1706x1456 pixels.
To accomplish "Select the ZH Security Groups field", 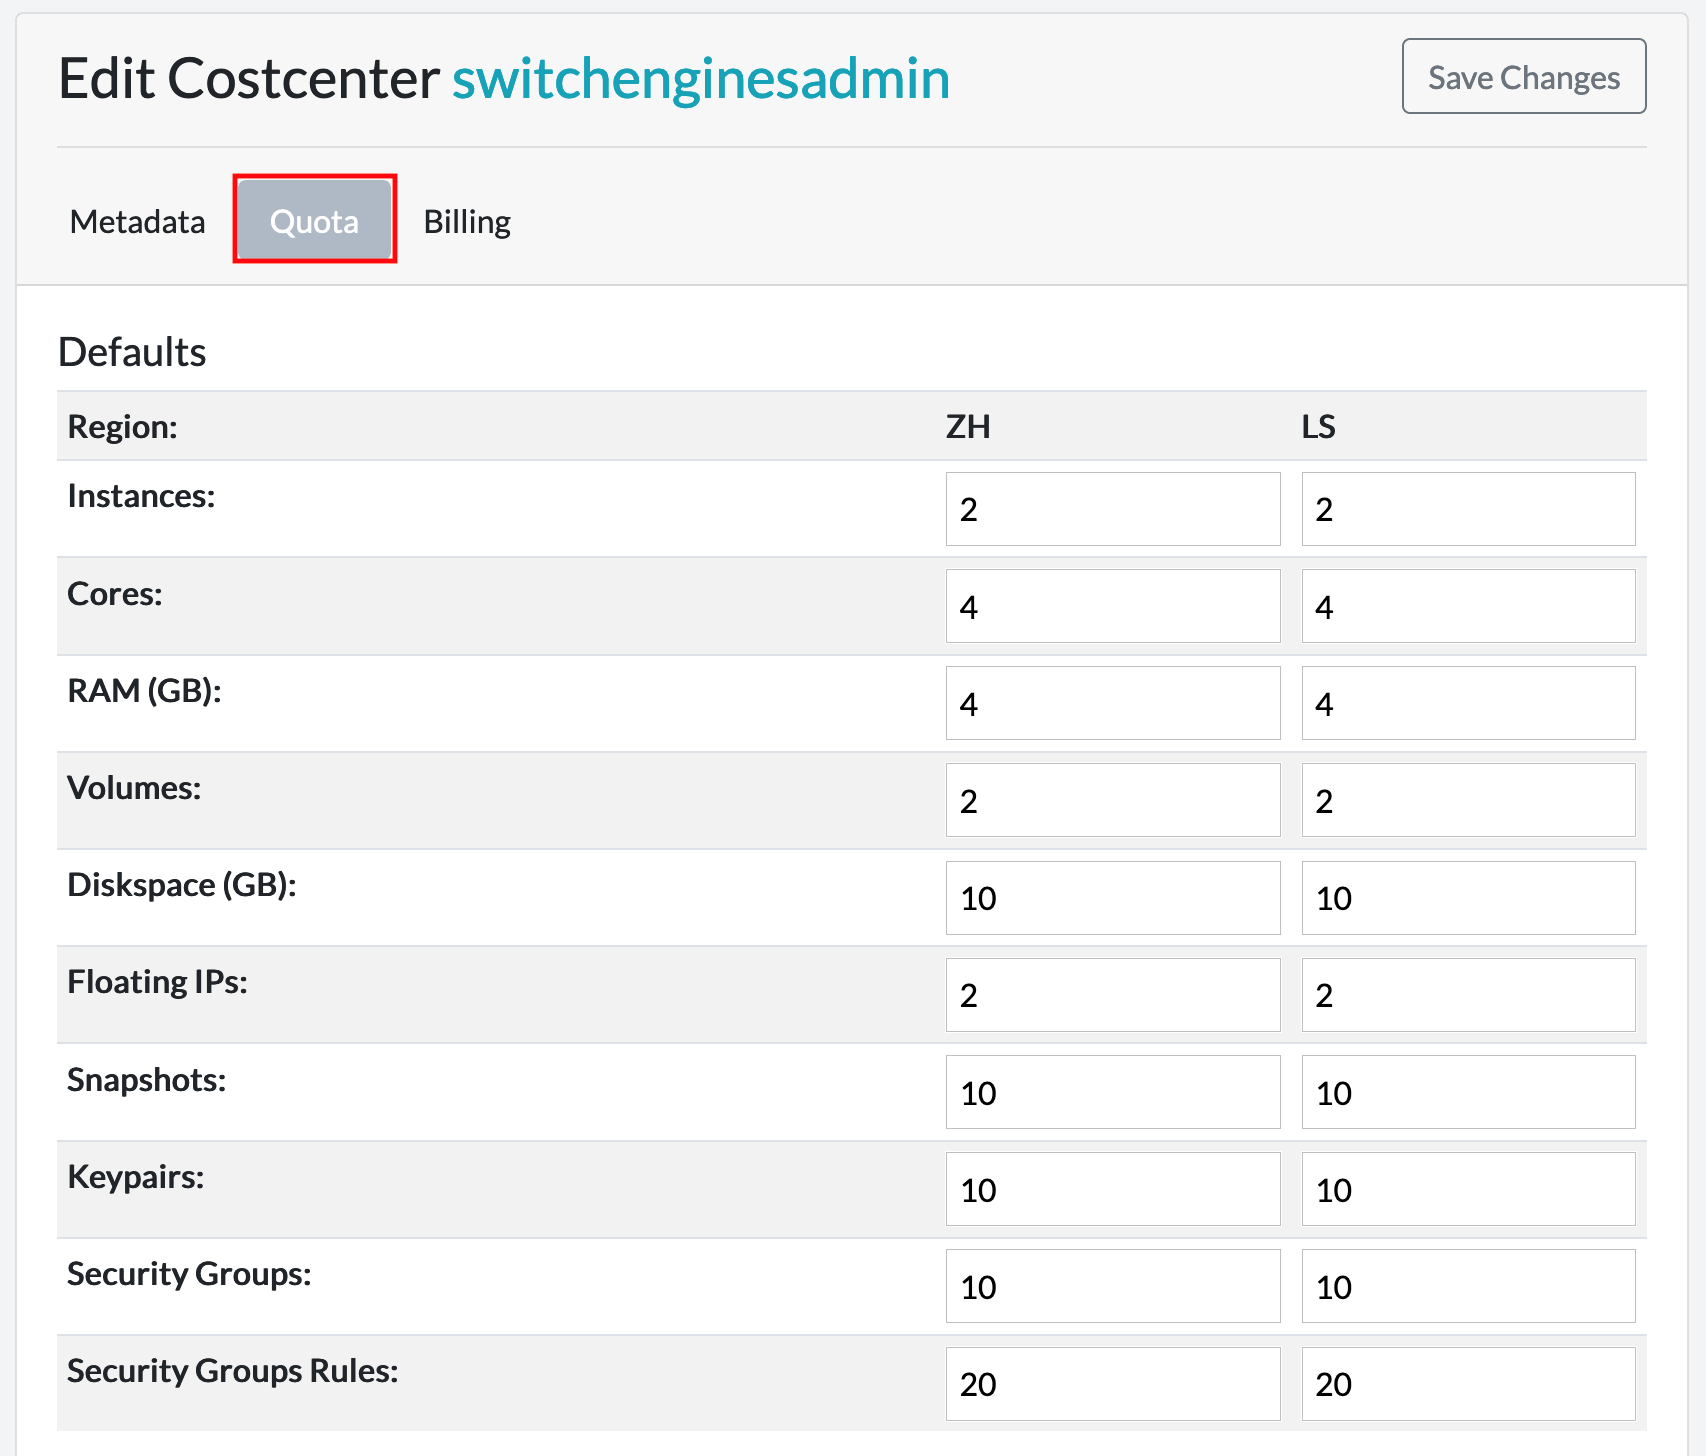I will tap(1113, 1286).
